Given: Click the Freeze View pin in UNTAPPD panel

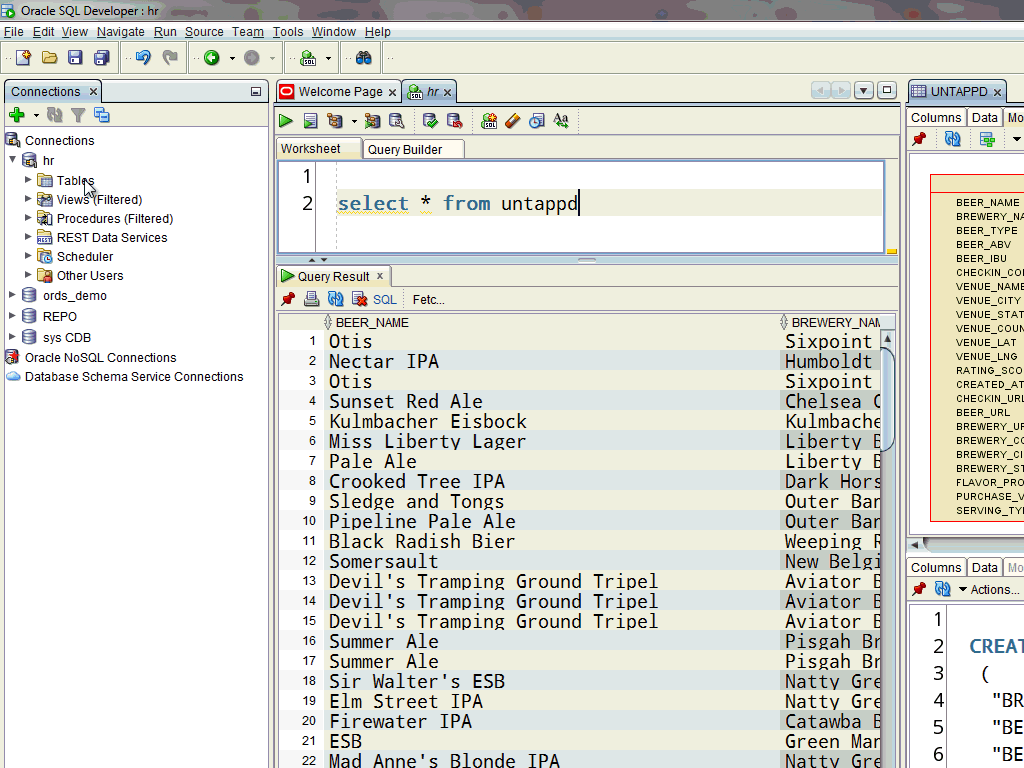Looking at the screenshot, I should pos(920,139).
